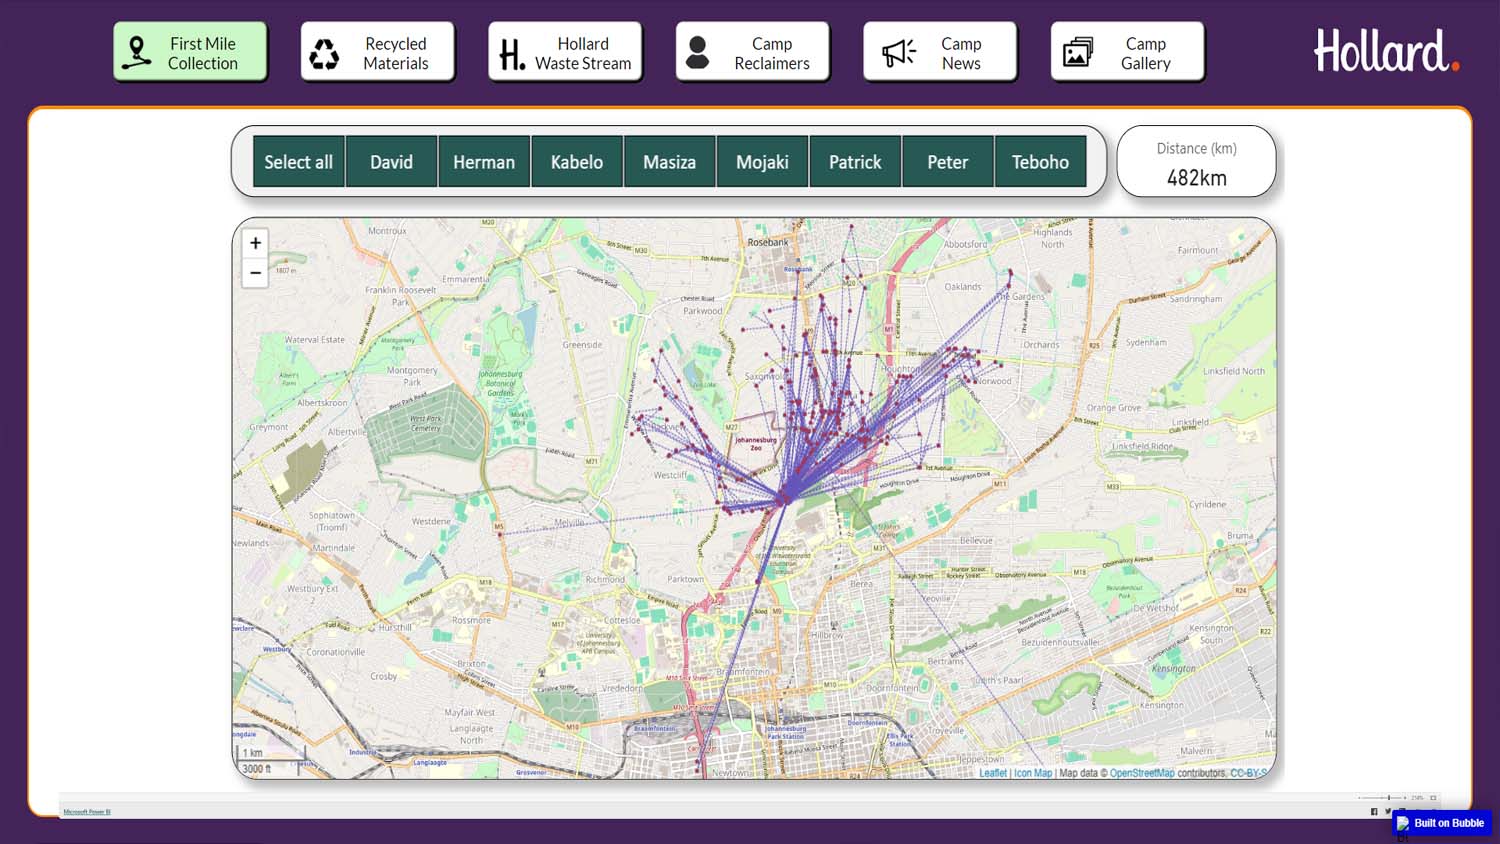Image resolution: width=1500 pixels, height=844 pixels.
Task: Share the report on Facebook
Action: 1374,811
